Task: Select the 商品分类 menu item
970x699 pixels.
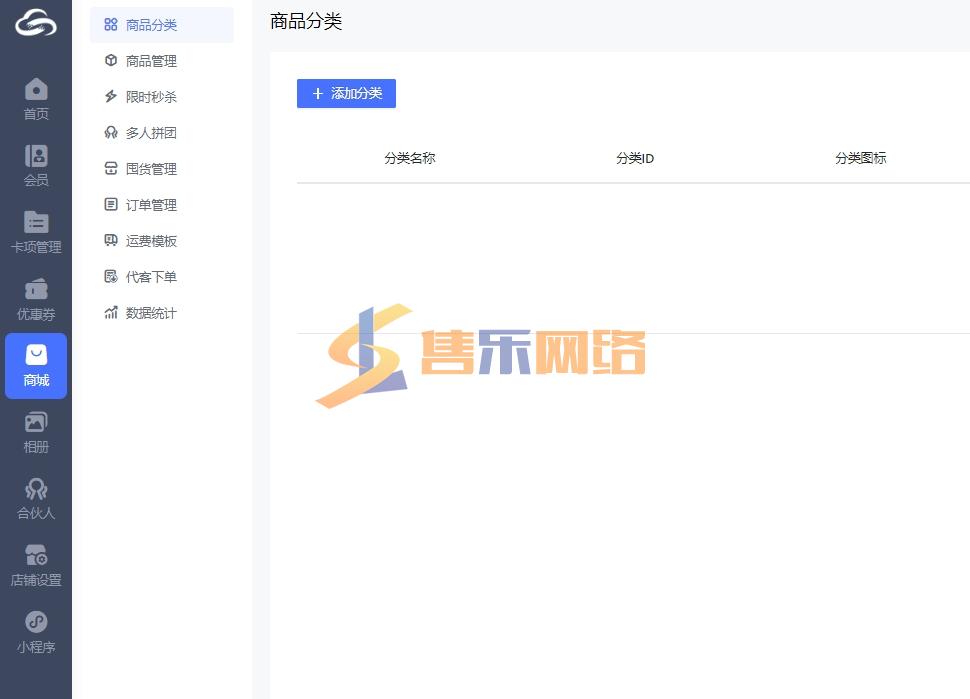Action: (x=161, y=25)
